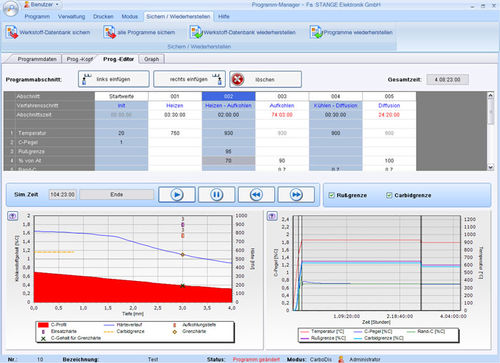The width and height of the screenshot is (500, 363).
Task: Click the links einfügen button
Action: click(114, 79)
